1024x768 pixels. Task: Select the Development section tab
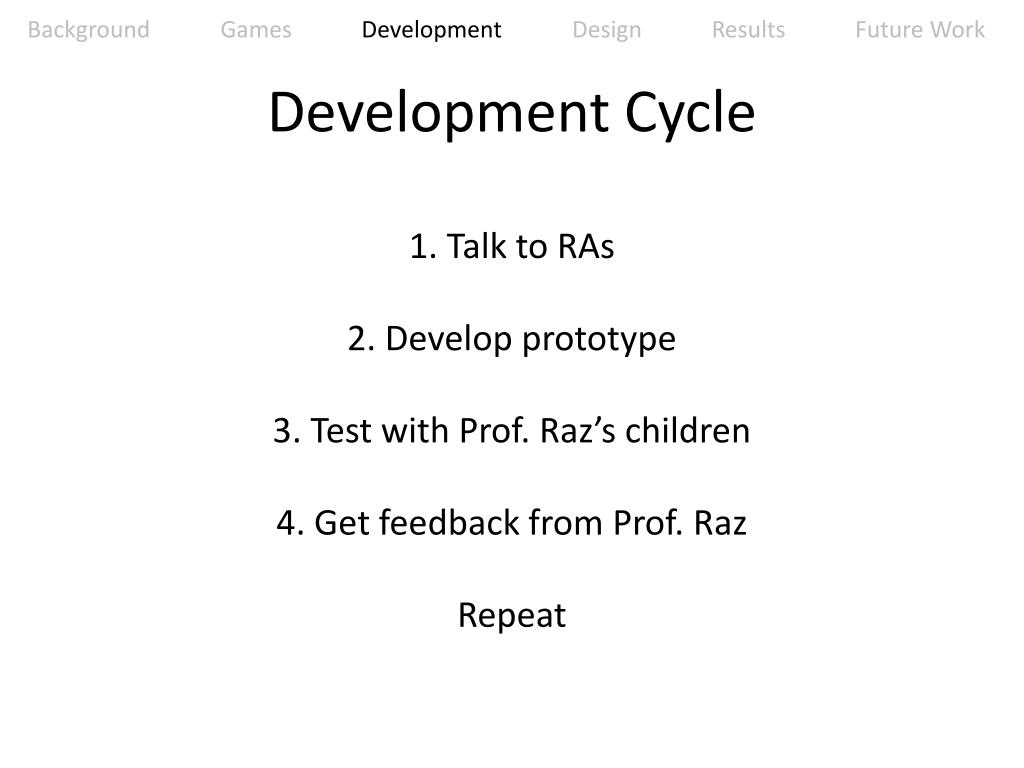431,30
